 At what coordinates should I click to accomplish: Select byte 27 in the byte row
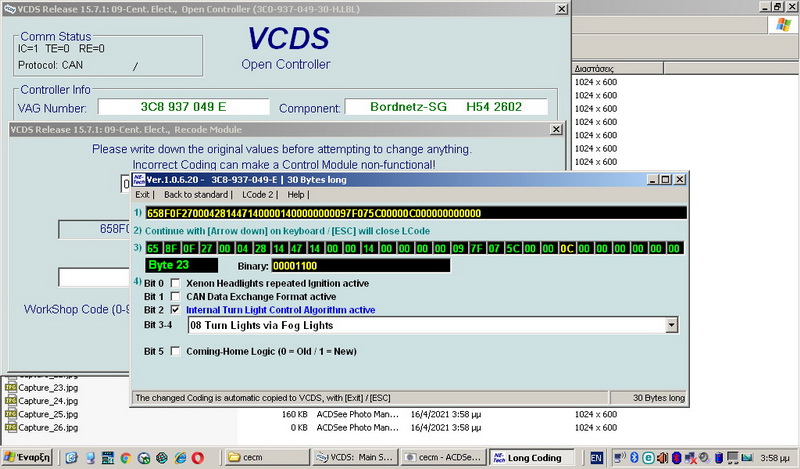(207, 249)
